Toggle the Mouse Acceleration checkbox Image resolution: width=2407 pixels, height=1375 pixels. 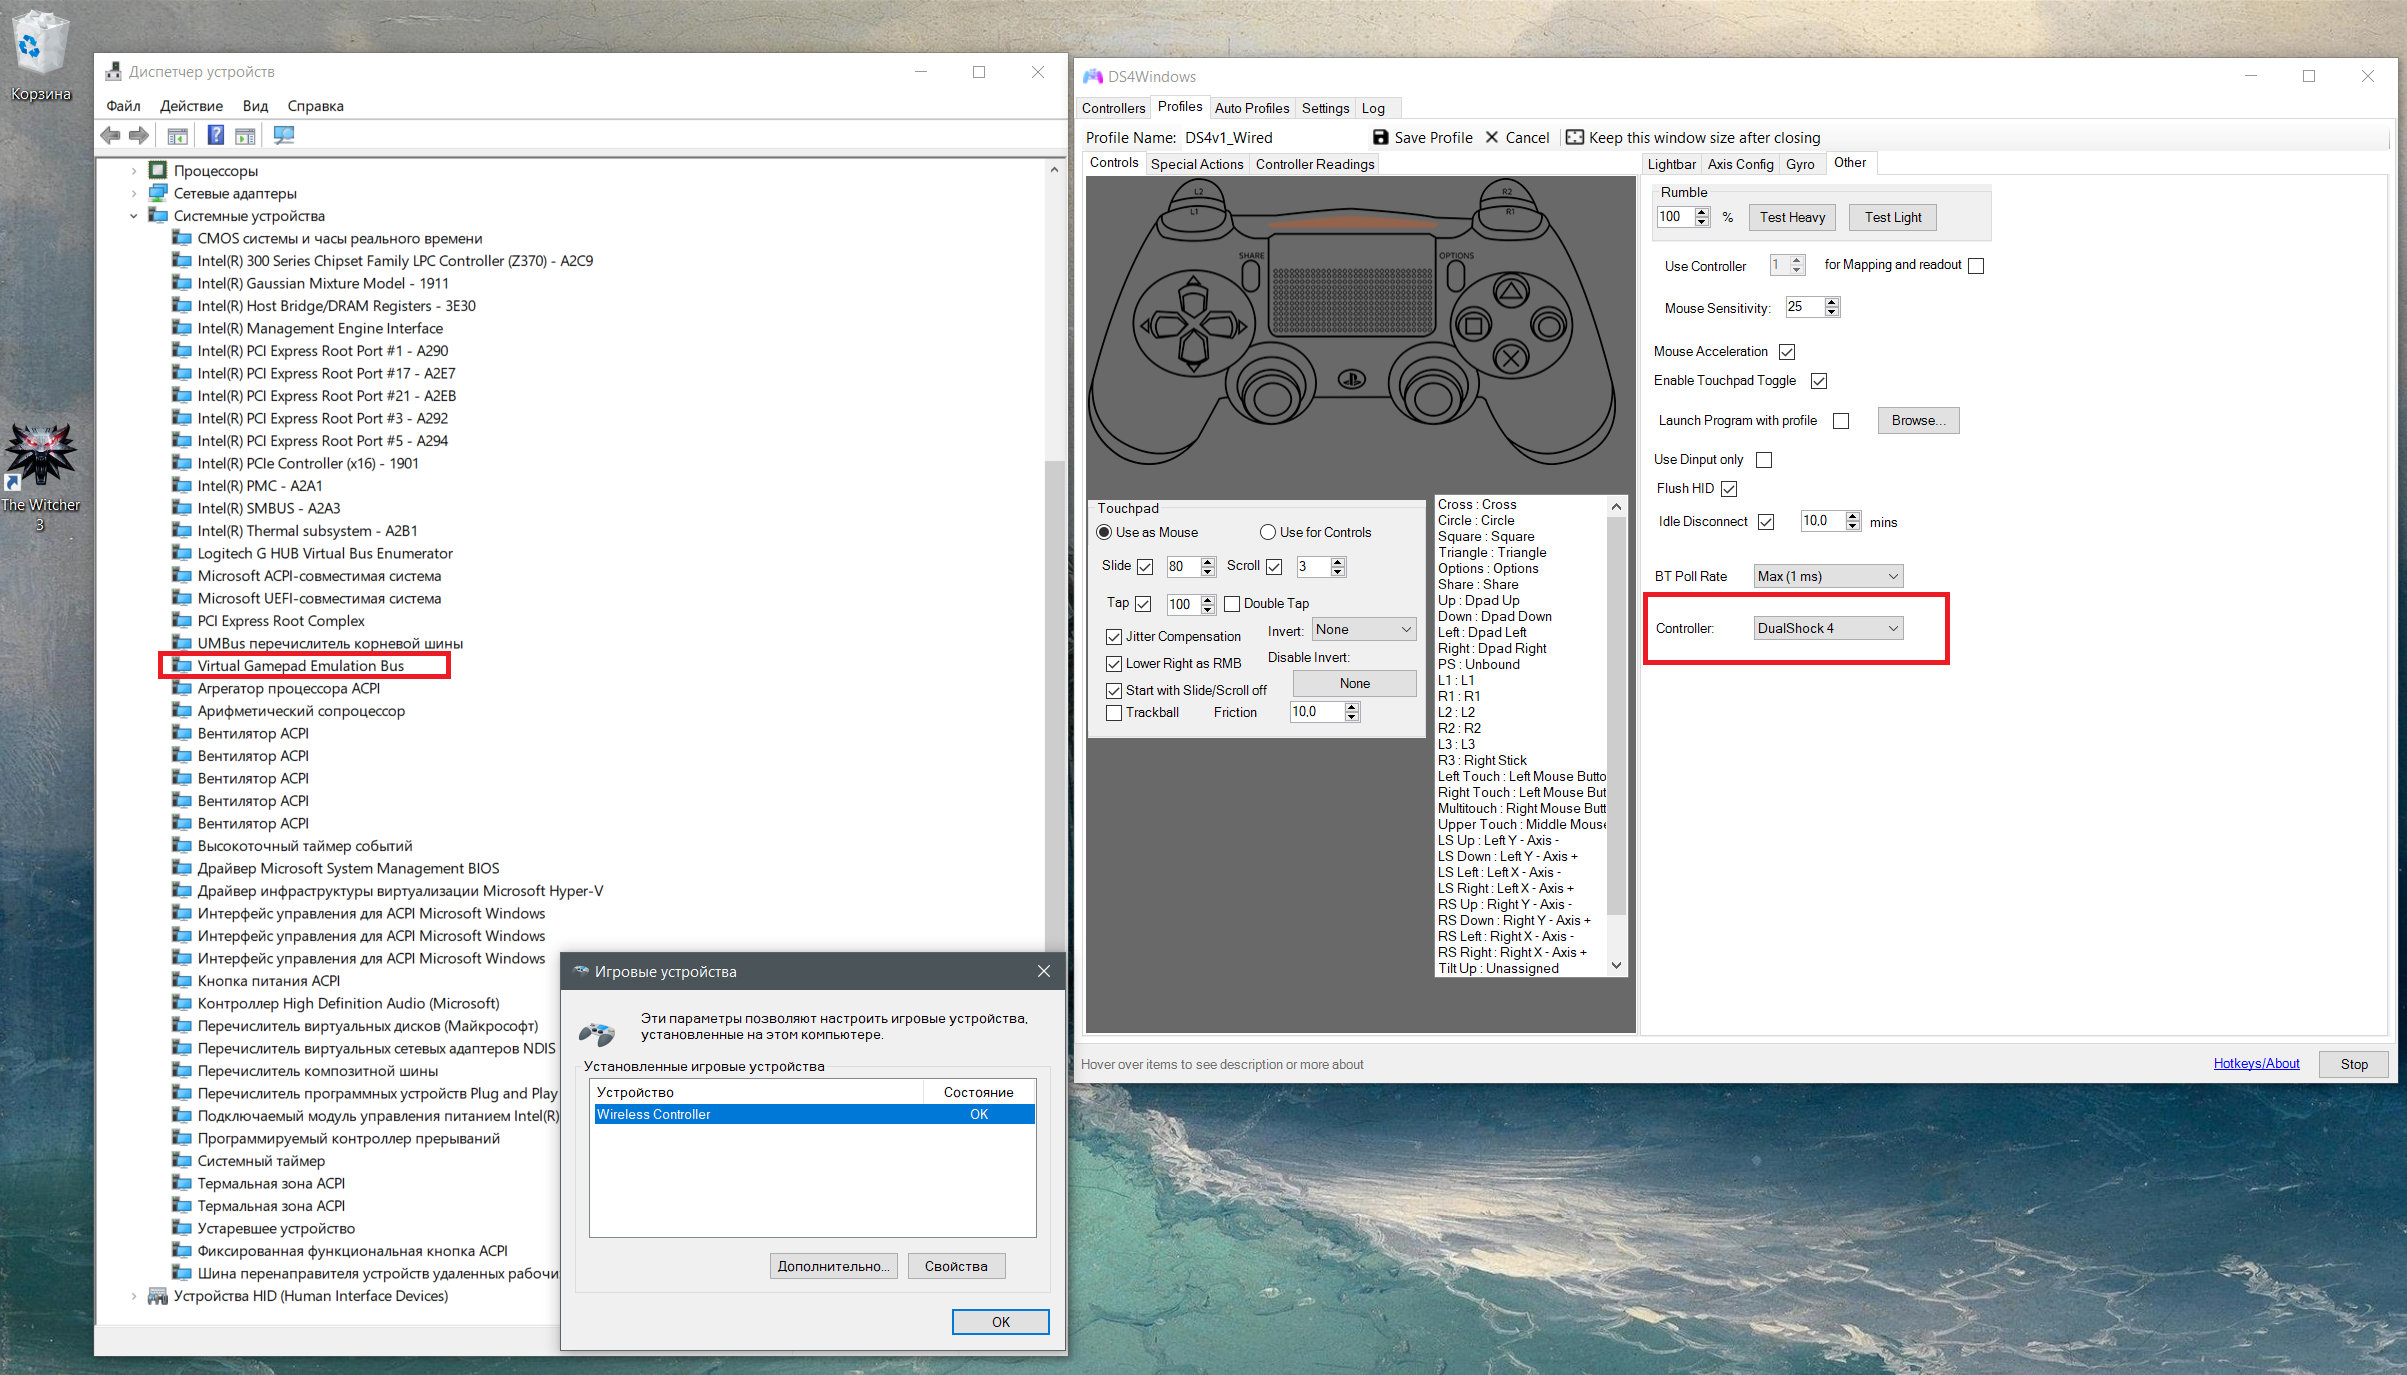pos(1787,351)
